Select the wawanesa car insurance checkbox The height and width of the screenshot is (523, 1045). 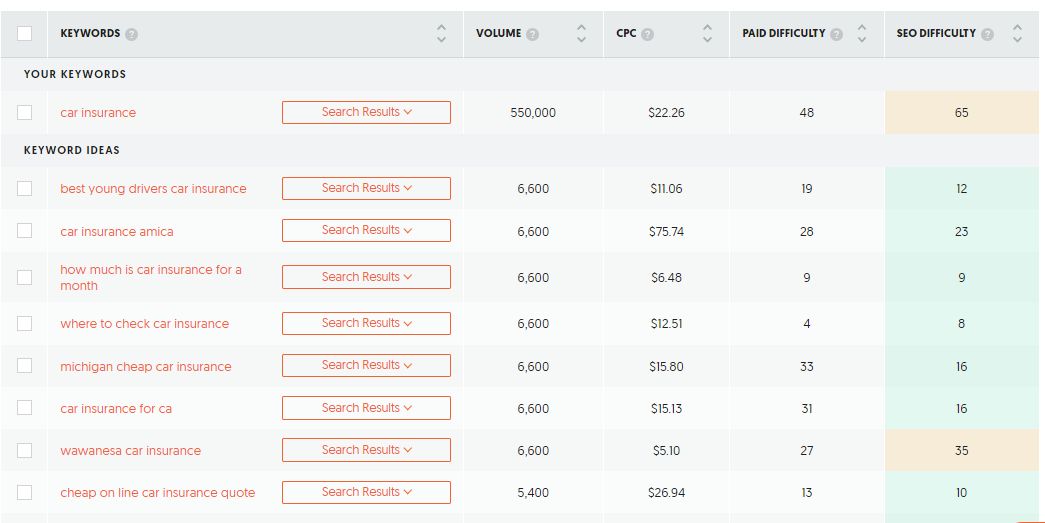click(25, 450)
